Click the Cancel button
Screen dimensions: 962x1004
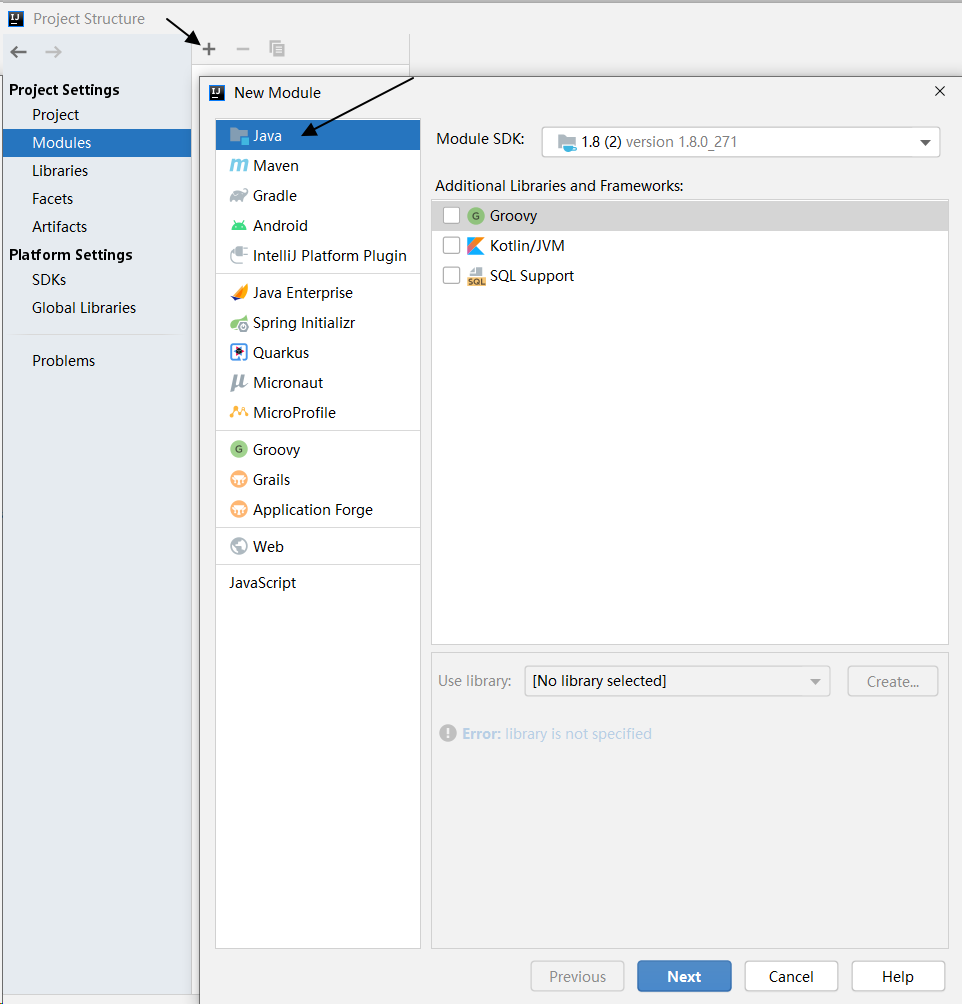(791, 976)
